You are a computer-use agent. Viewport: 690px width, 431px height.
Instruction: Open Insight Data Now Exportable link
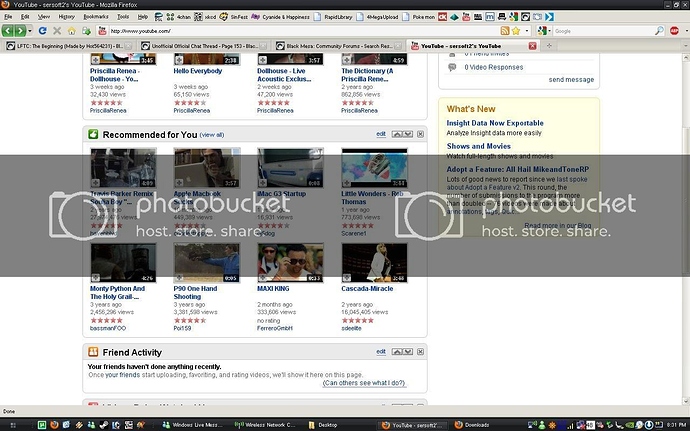coord(495,123)
